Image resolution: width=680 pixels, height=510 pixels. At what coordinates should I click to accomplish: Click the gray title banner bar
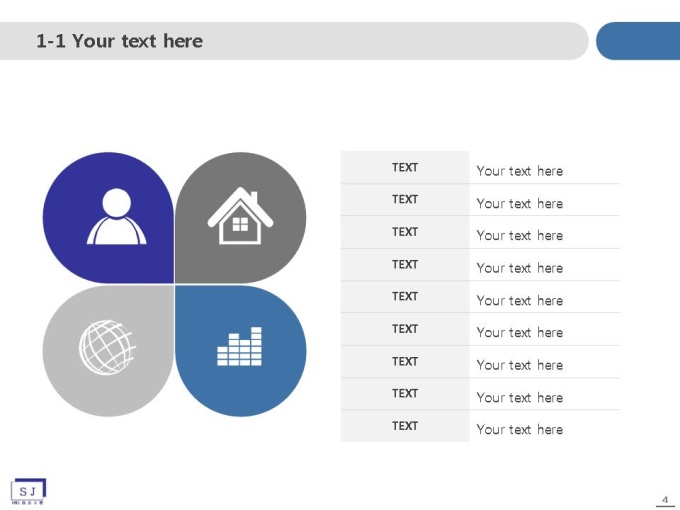pyautogui.click(x=294, y=41)
